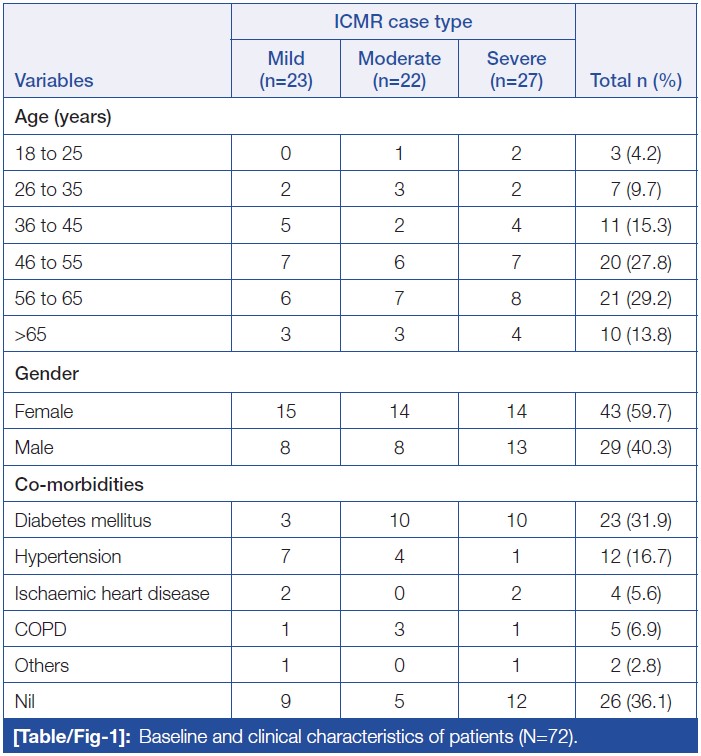This screenshot has width=701, height=756.
Task: Click the Mild (n=23) column header
Action: [x=286, y=69]
